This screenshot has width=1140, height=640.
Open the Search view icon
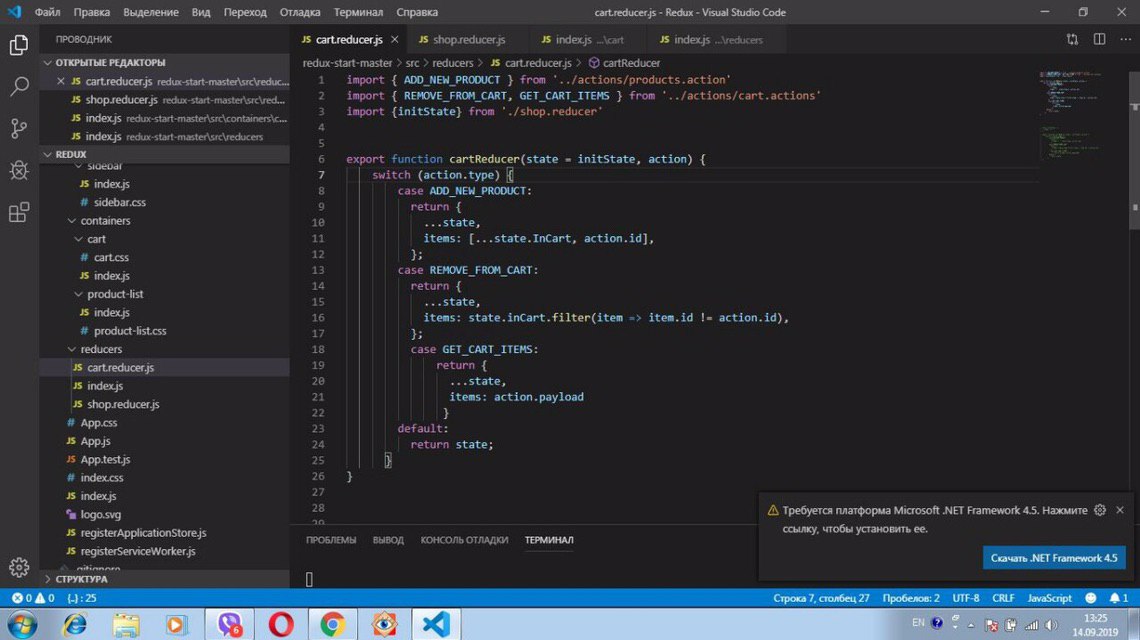click(19, 87)
